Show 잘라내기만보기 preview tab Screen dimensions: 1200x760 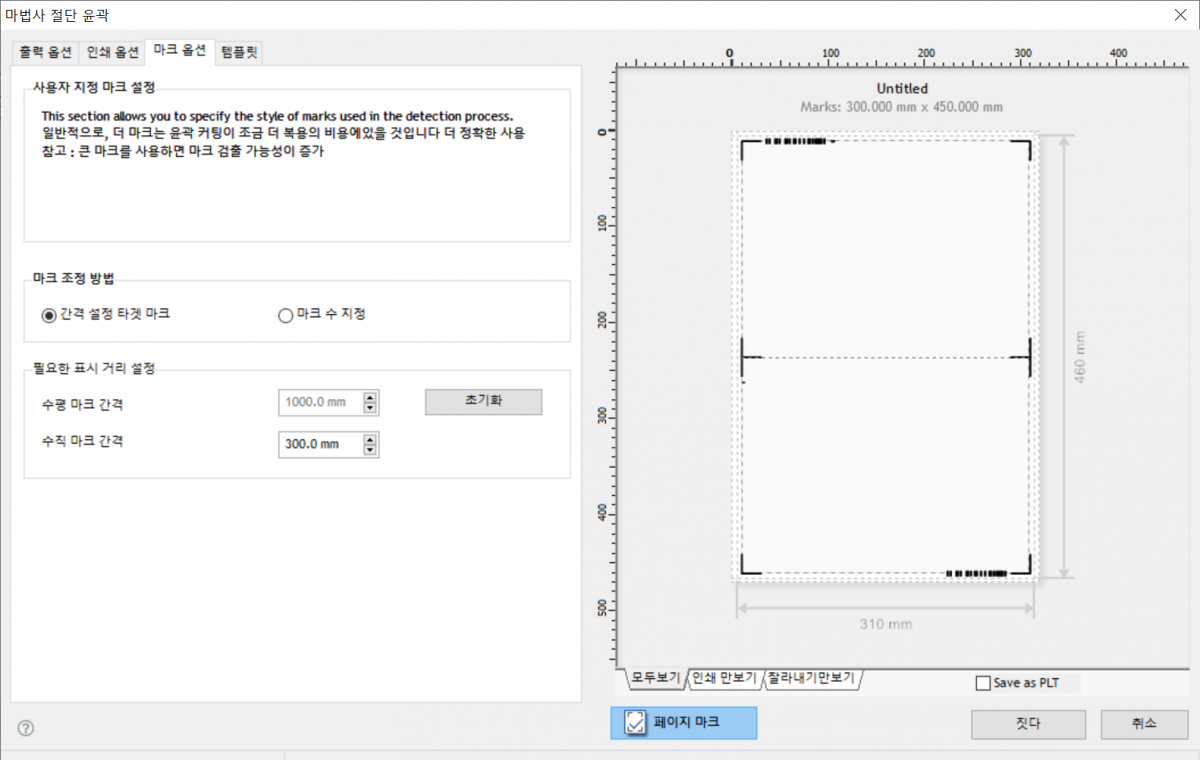click(812, 679)
